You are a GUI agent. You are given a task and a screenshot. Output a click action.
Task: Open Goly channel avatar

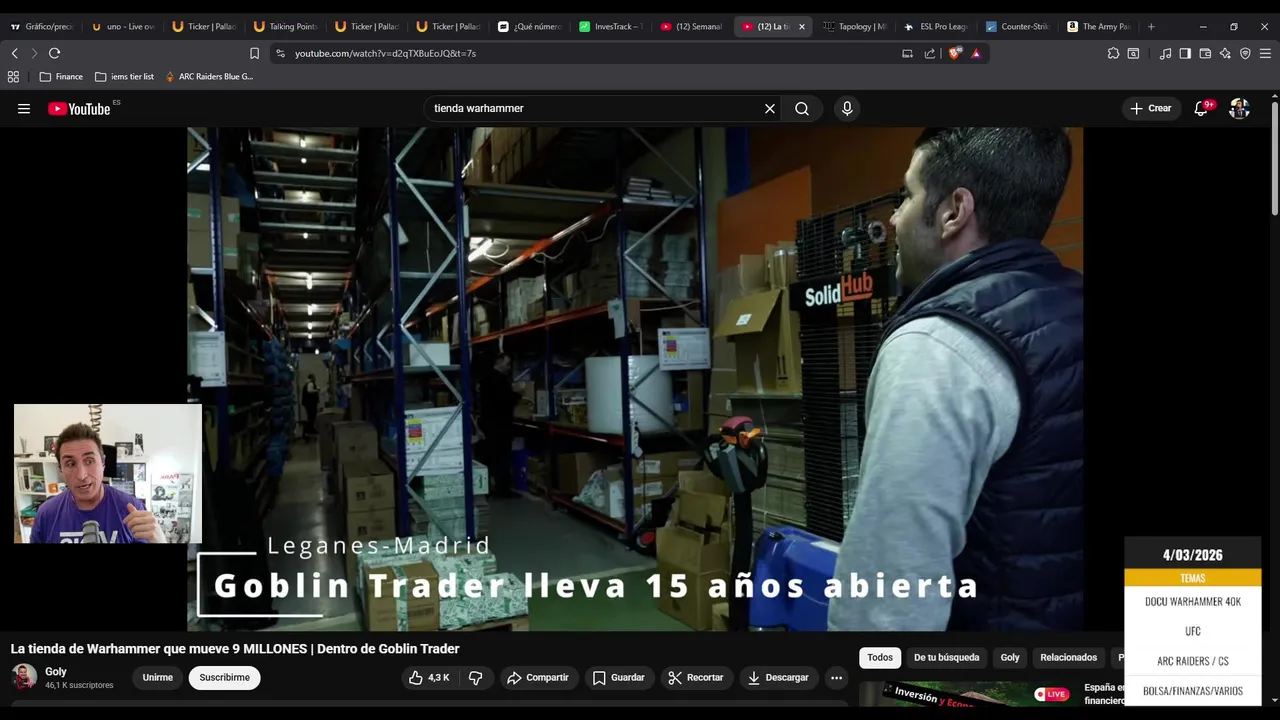coord(24,677)
